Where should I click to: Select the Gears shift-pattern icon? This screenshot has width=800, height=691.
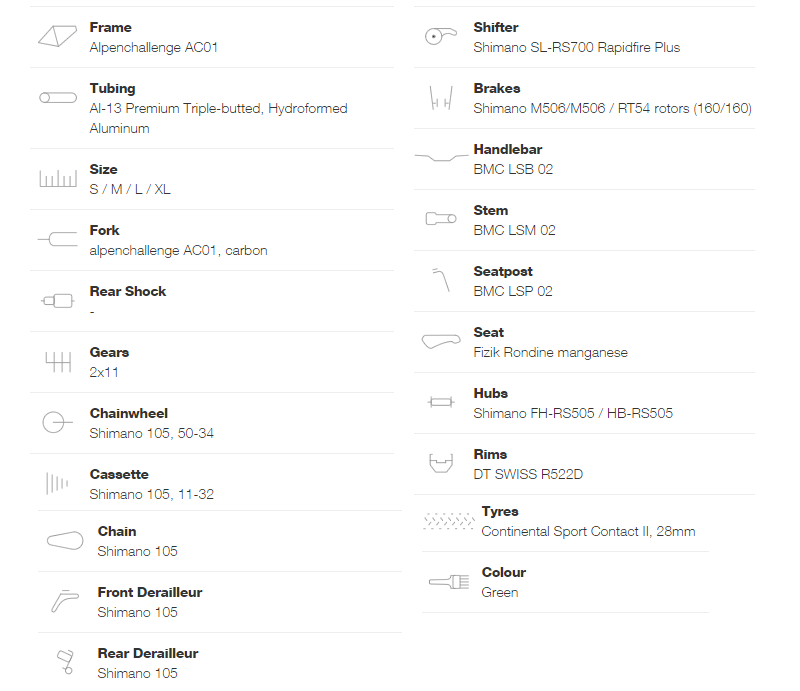[58, 362]
